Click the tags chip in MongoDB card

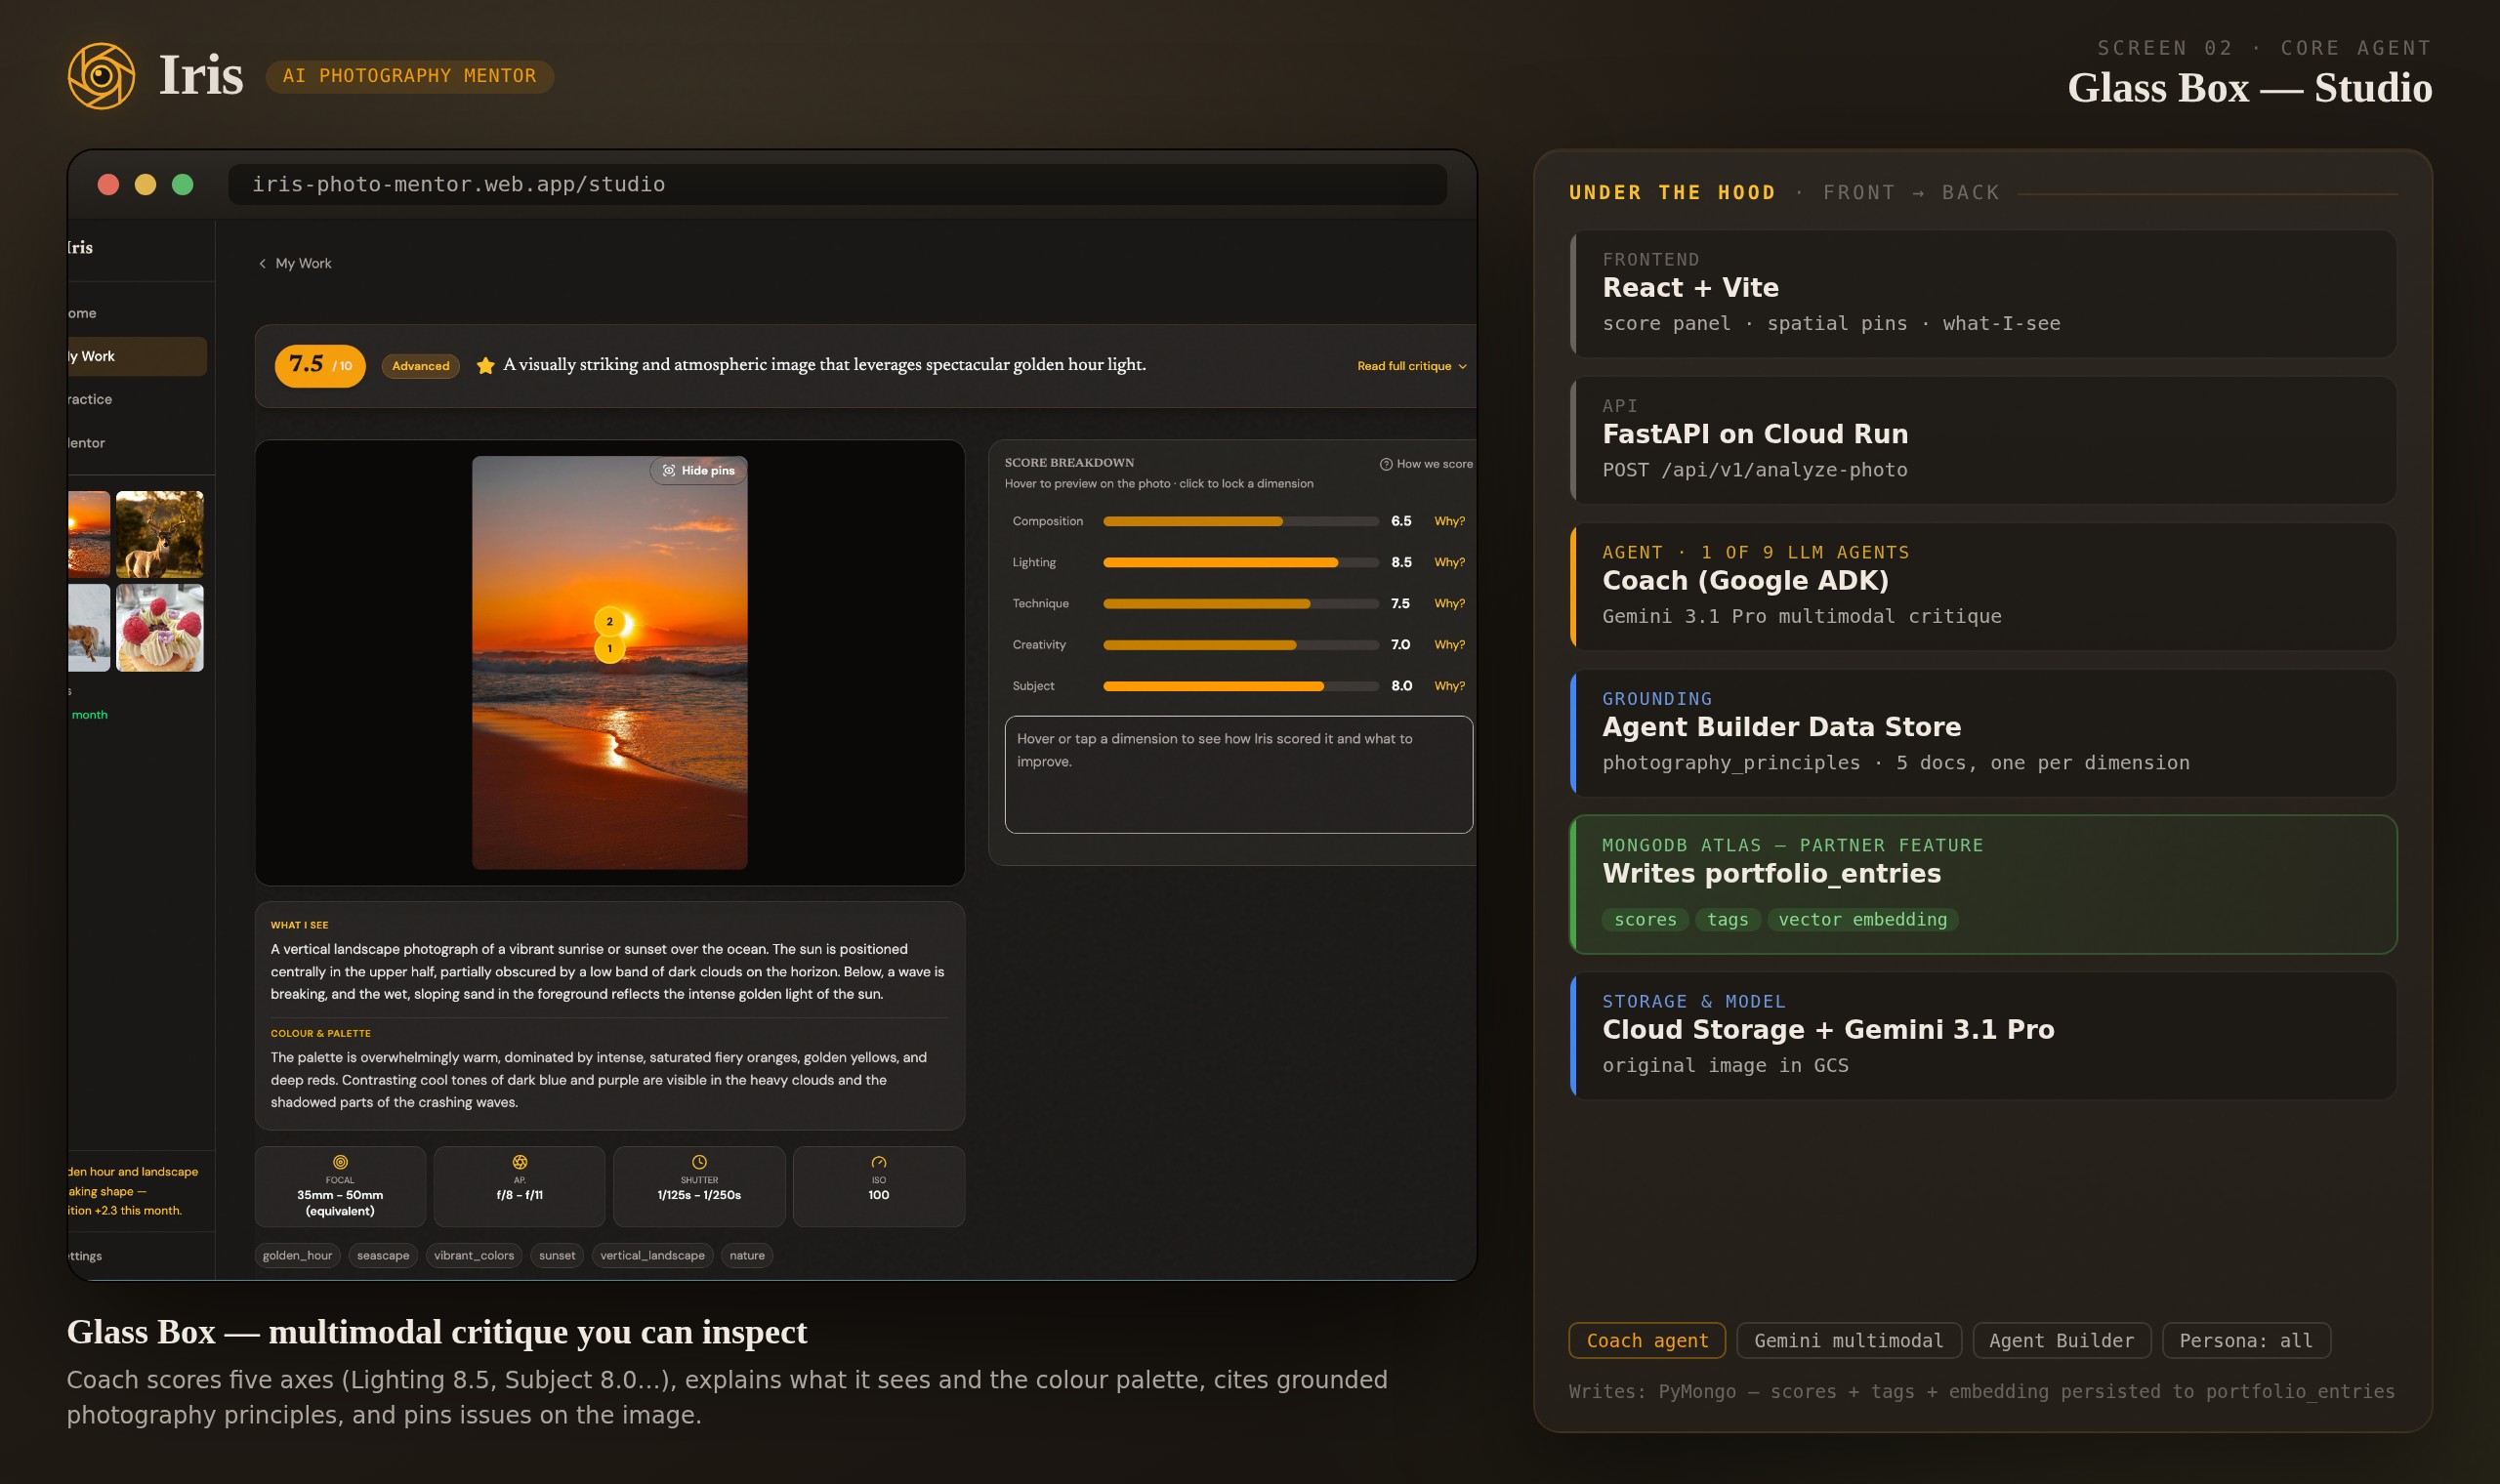point(1728,920)
